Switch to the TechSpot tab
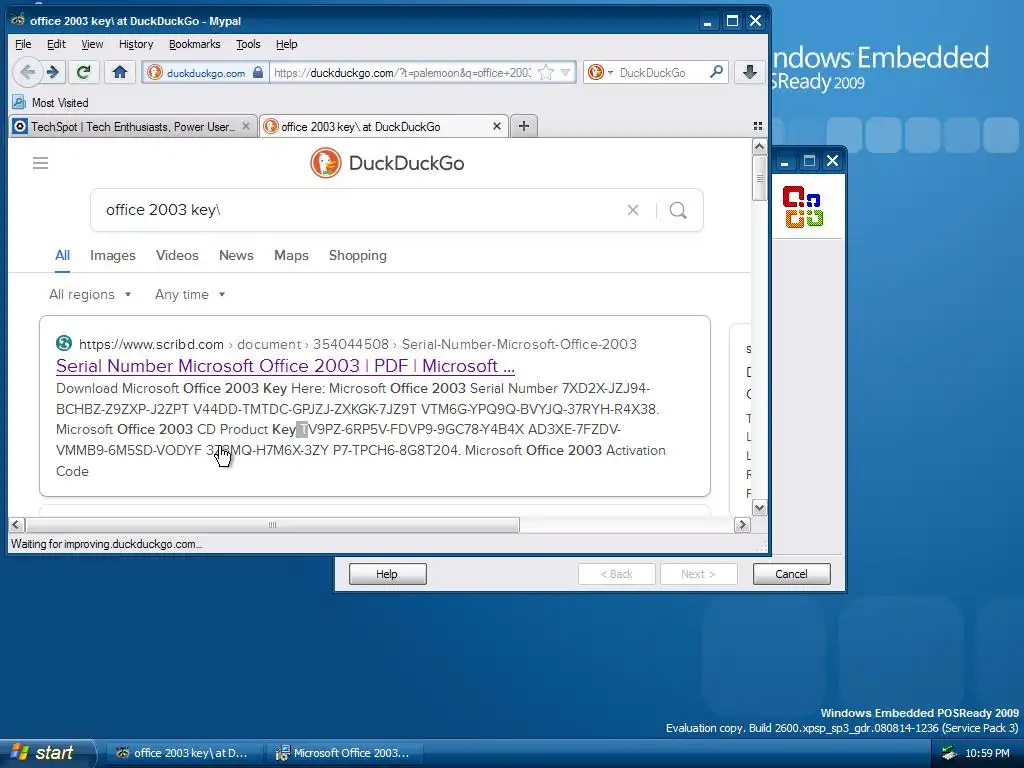1024x768 pixels. point(133,126)
